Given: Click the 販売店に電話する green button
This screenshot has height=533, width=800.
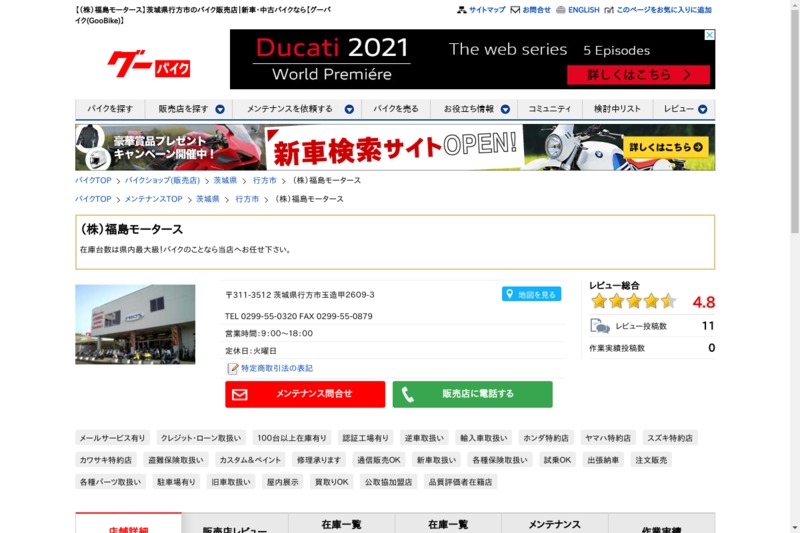Looking at the screenshot, I should [472, 394].
